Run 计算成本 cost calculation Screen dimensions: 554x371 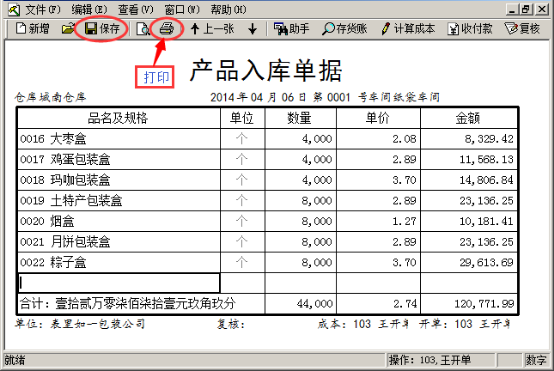pyautogui.click(x=408, y=29)
